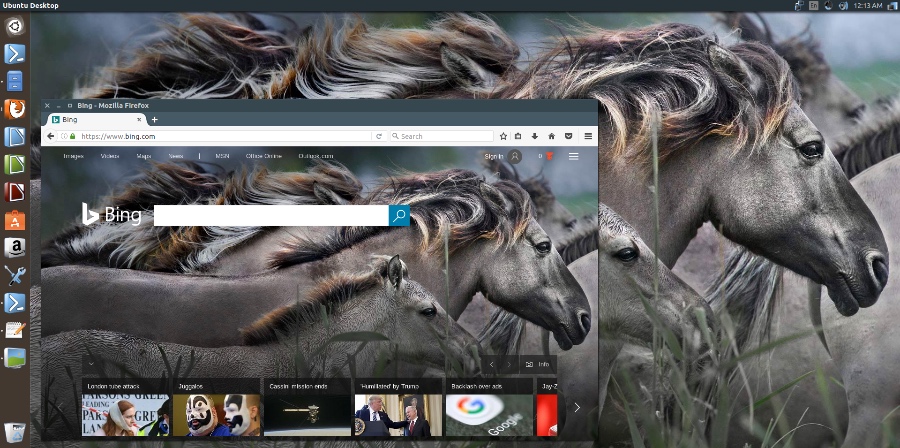Open Firefox hamburger menu
The image size is (900, 448).
coord(587,136)
